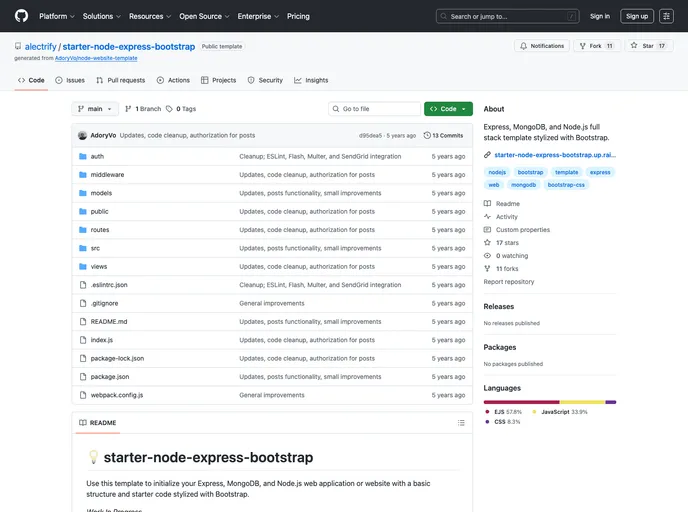Expand the Solutions navigation menu
688x512 pixels.
(101, 16)
